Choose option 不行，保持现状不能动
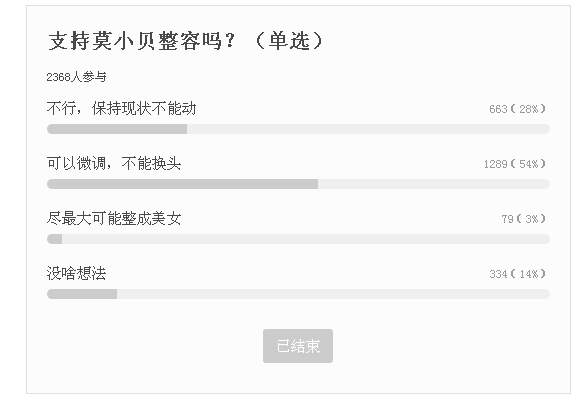The width and height of the screenshot is (577, 413). (121, 109)
